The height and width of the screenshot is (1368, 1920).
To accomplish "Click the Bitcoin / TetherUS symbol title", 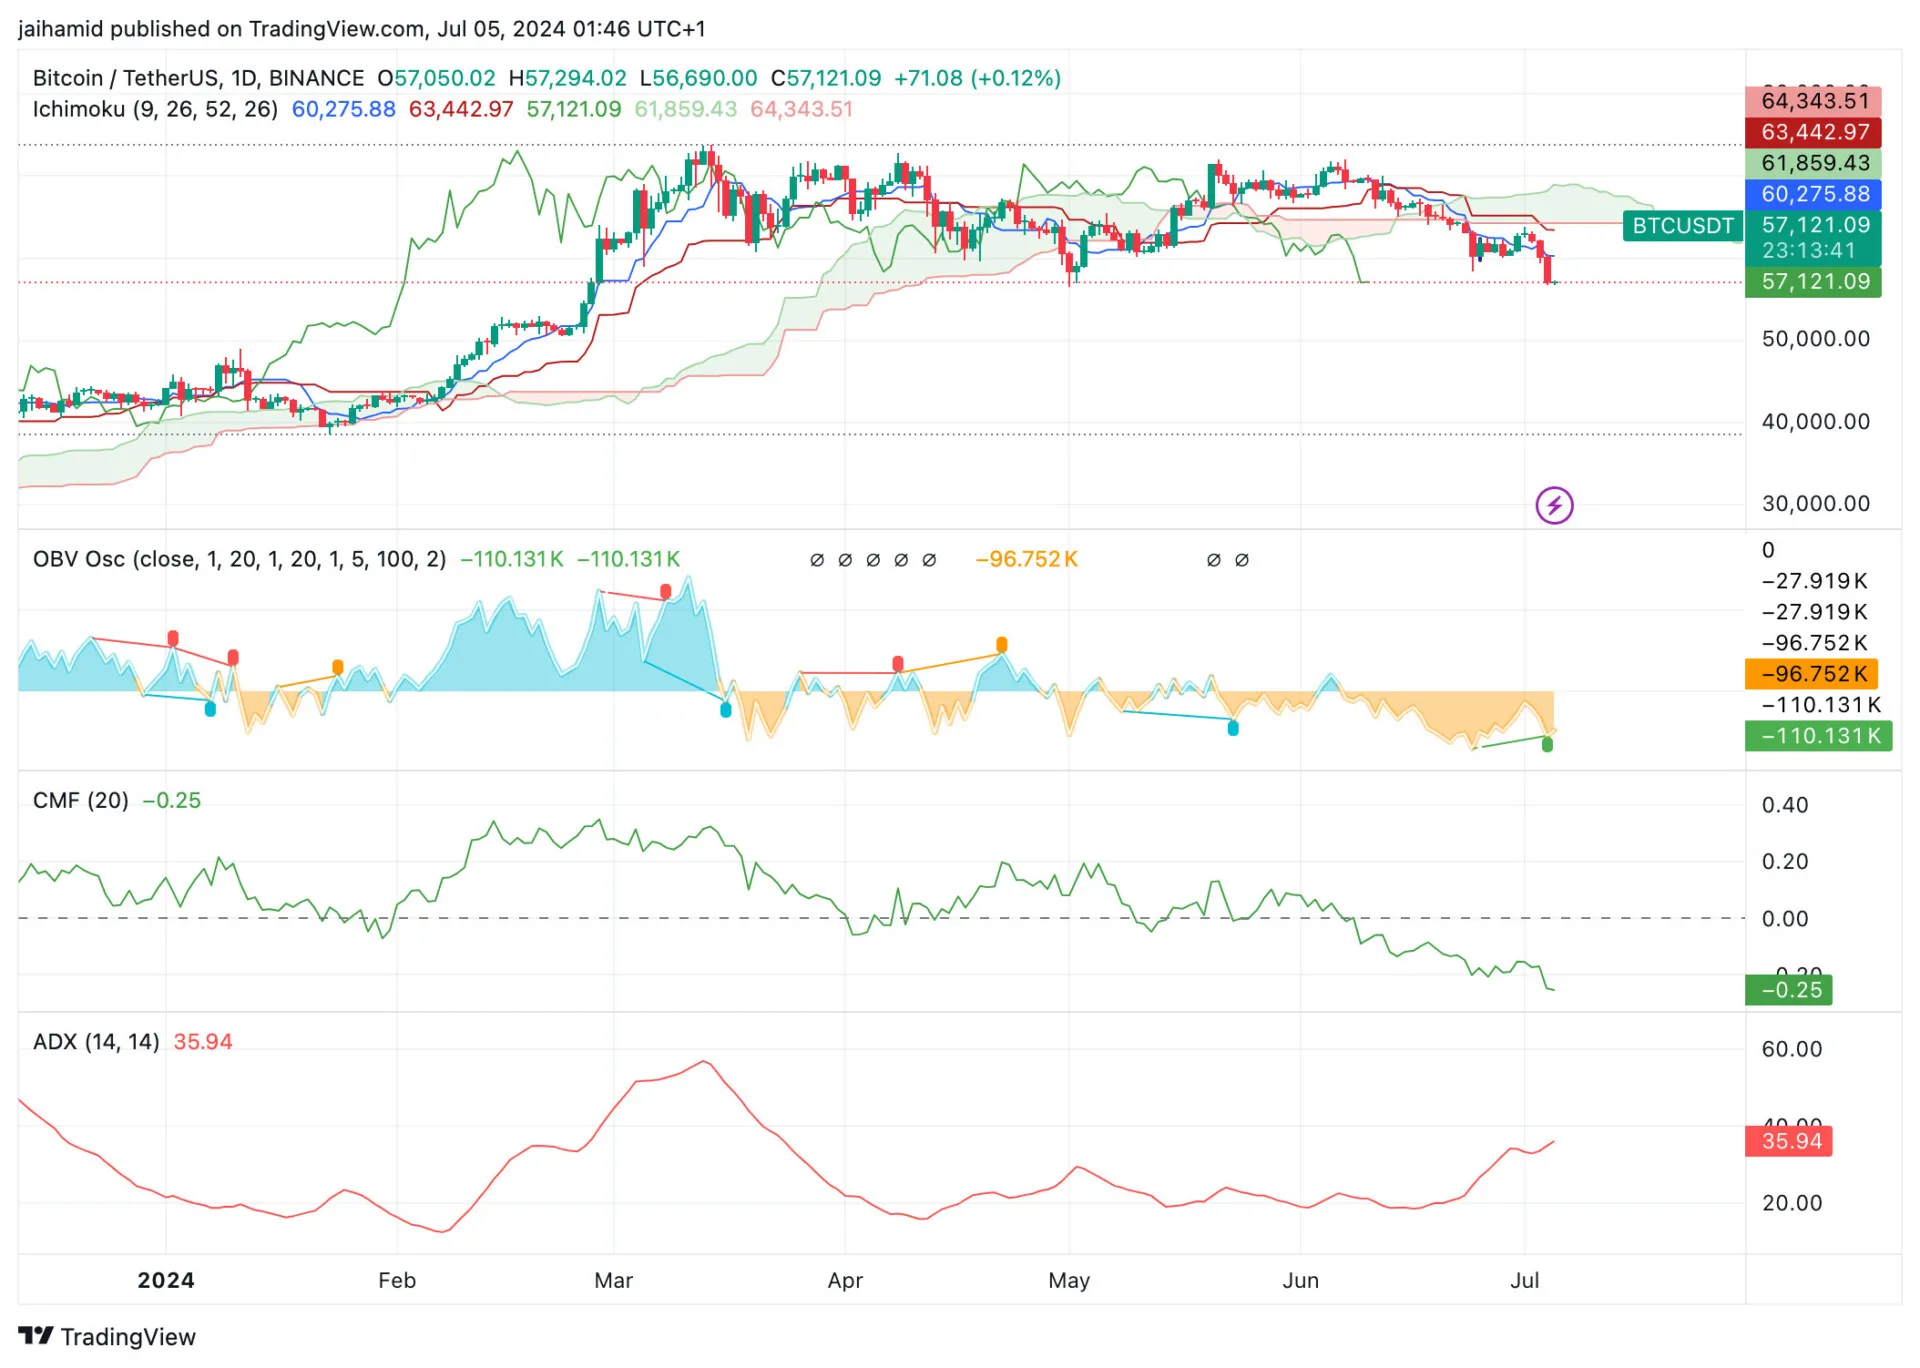I will (x=198, y=78).
